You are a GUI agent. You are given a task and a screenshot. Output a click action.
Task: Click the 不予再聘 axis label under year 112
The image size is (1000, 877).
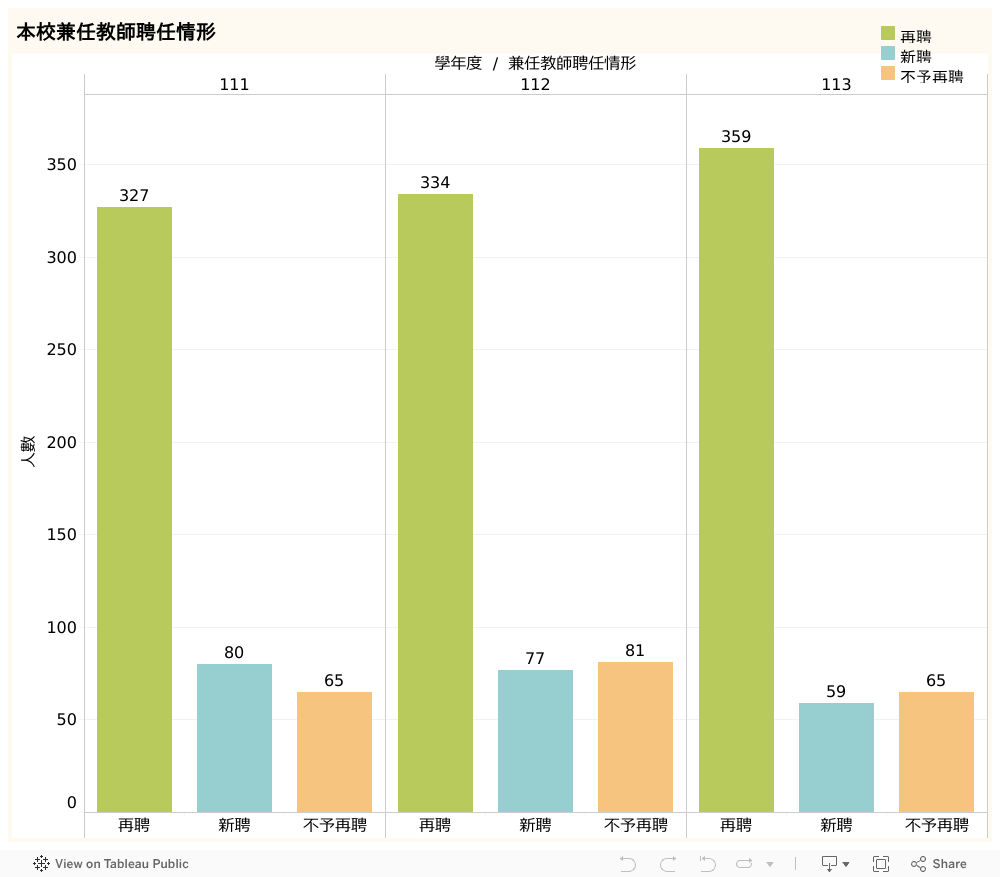click(x=636, y=825)
